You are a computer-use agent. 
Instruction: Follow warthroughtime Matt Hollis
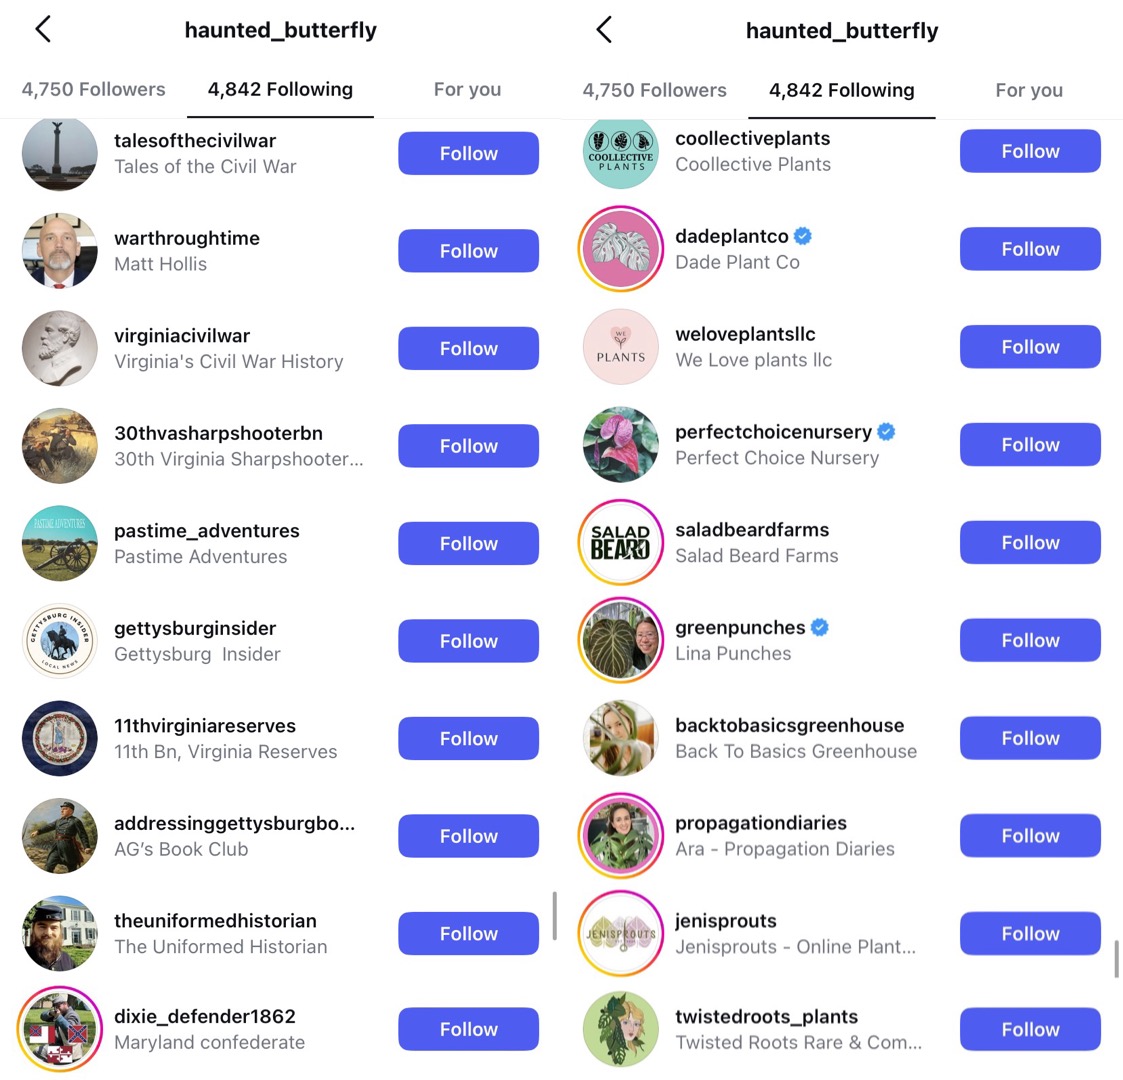tap(468, 251)
